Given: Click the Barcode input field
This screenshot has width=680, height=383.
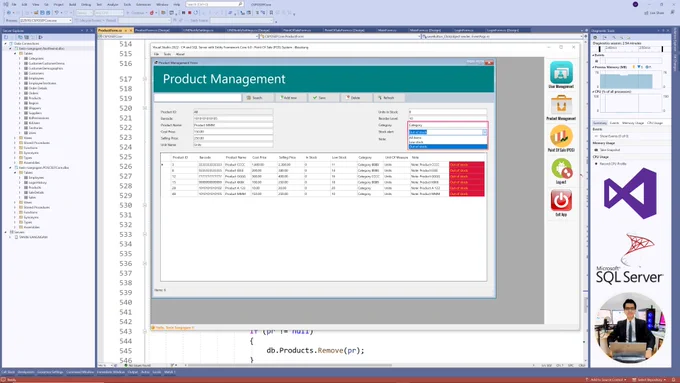Looking at the screenshot, I should point(233,118).
